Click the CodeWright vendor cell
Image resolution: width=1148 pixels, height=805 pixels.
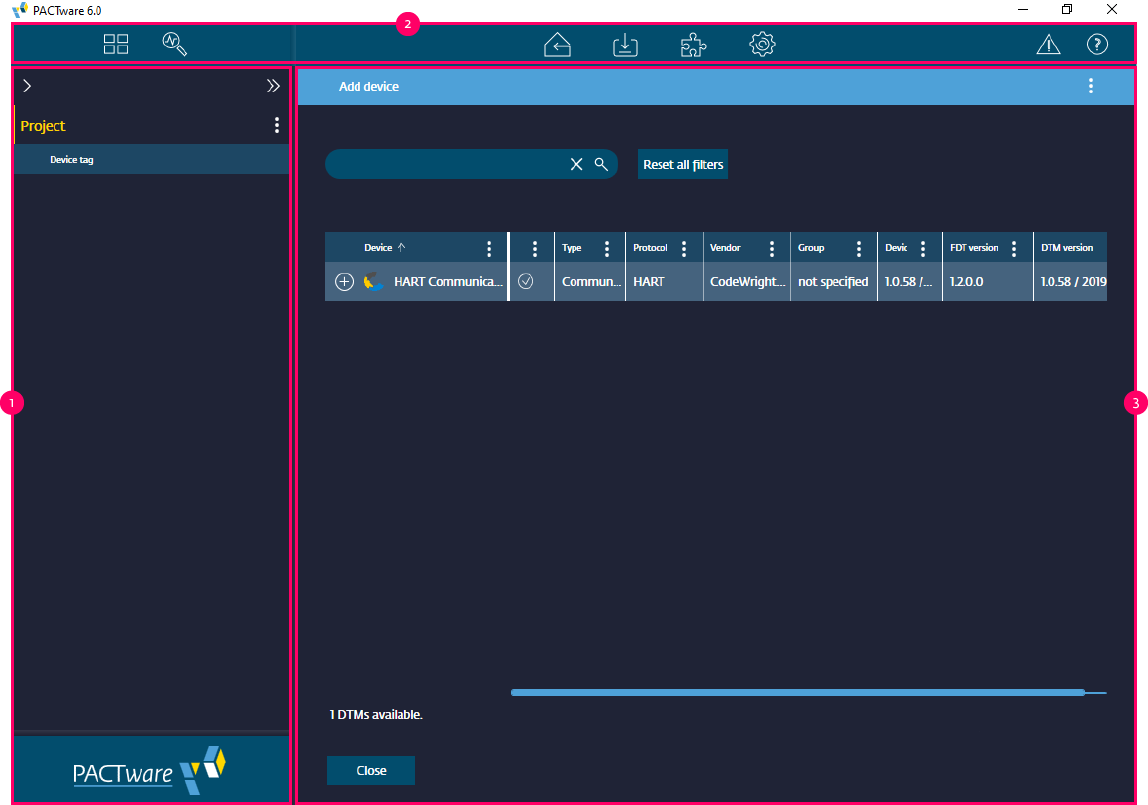747,282
